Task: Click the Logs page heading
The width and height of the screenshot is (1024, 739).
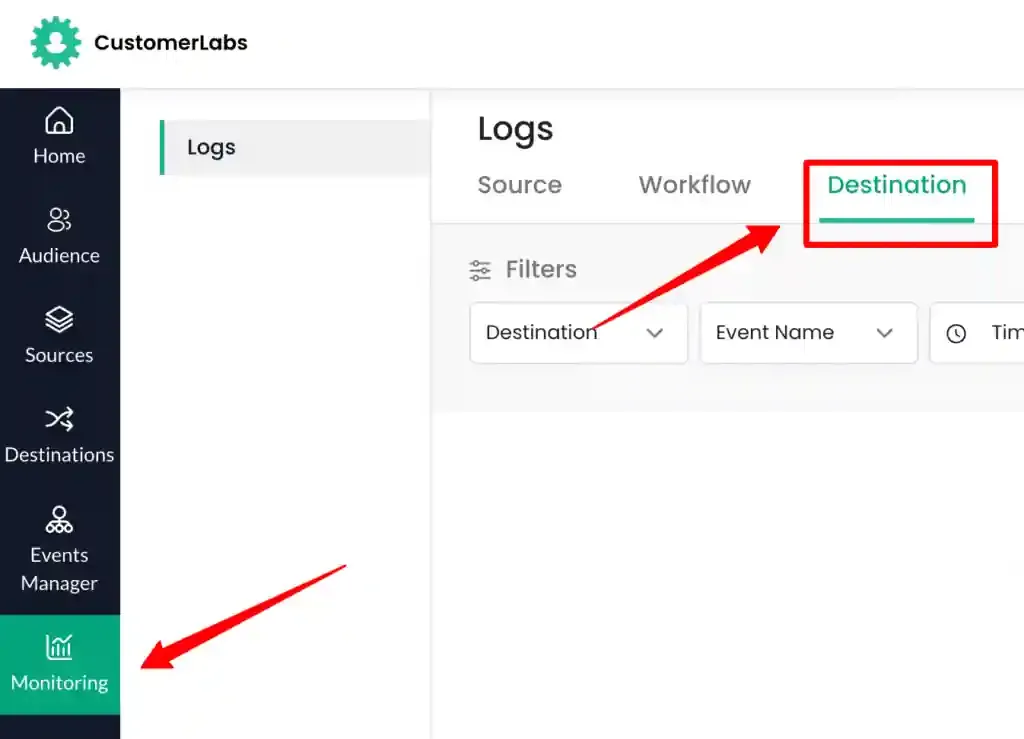Action: [515, 129]
